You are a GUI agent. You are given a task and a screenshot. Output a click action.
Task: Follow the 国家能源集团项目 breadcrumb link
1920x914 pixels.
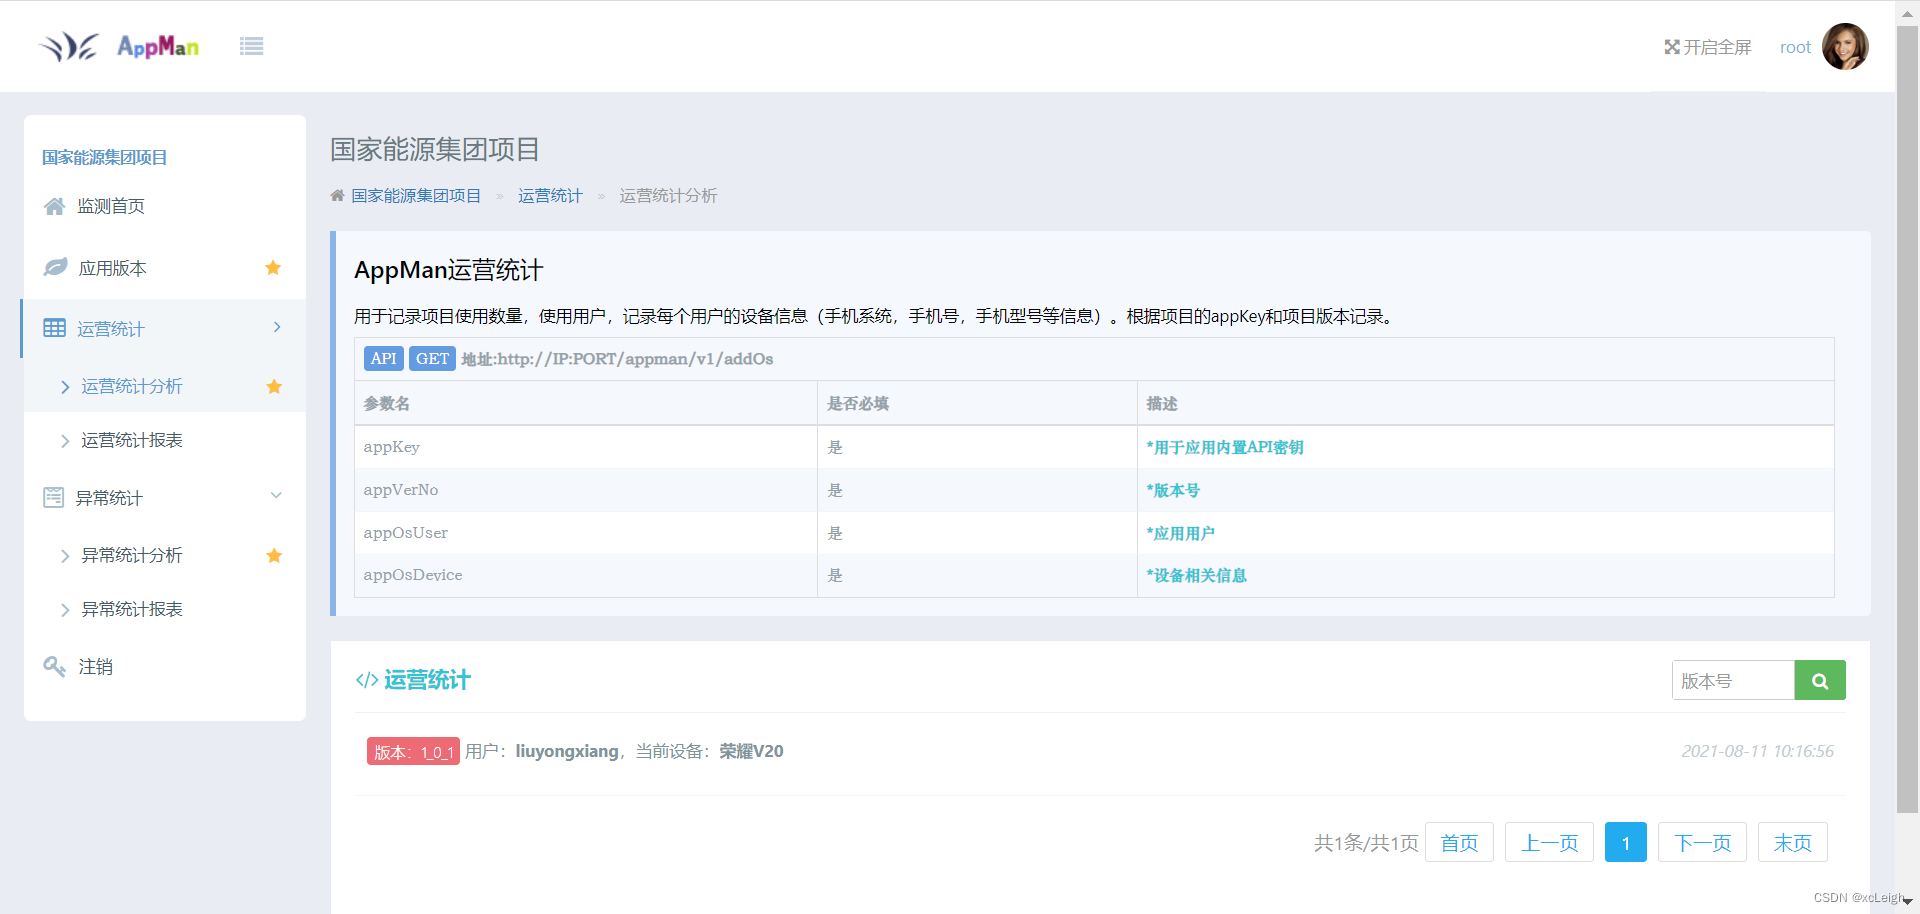416,196
